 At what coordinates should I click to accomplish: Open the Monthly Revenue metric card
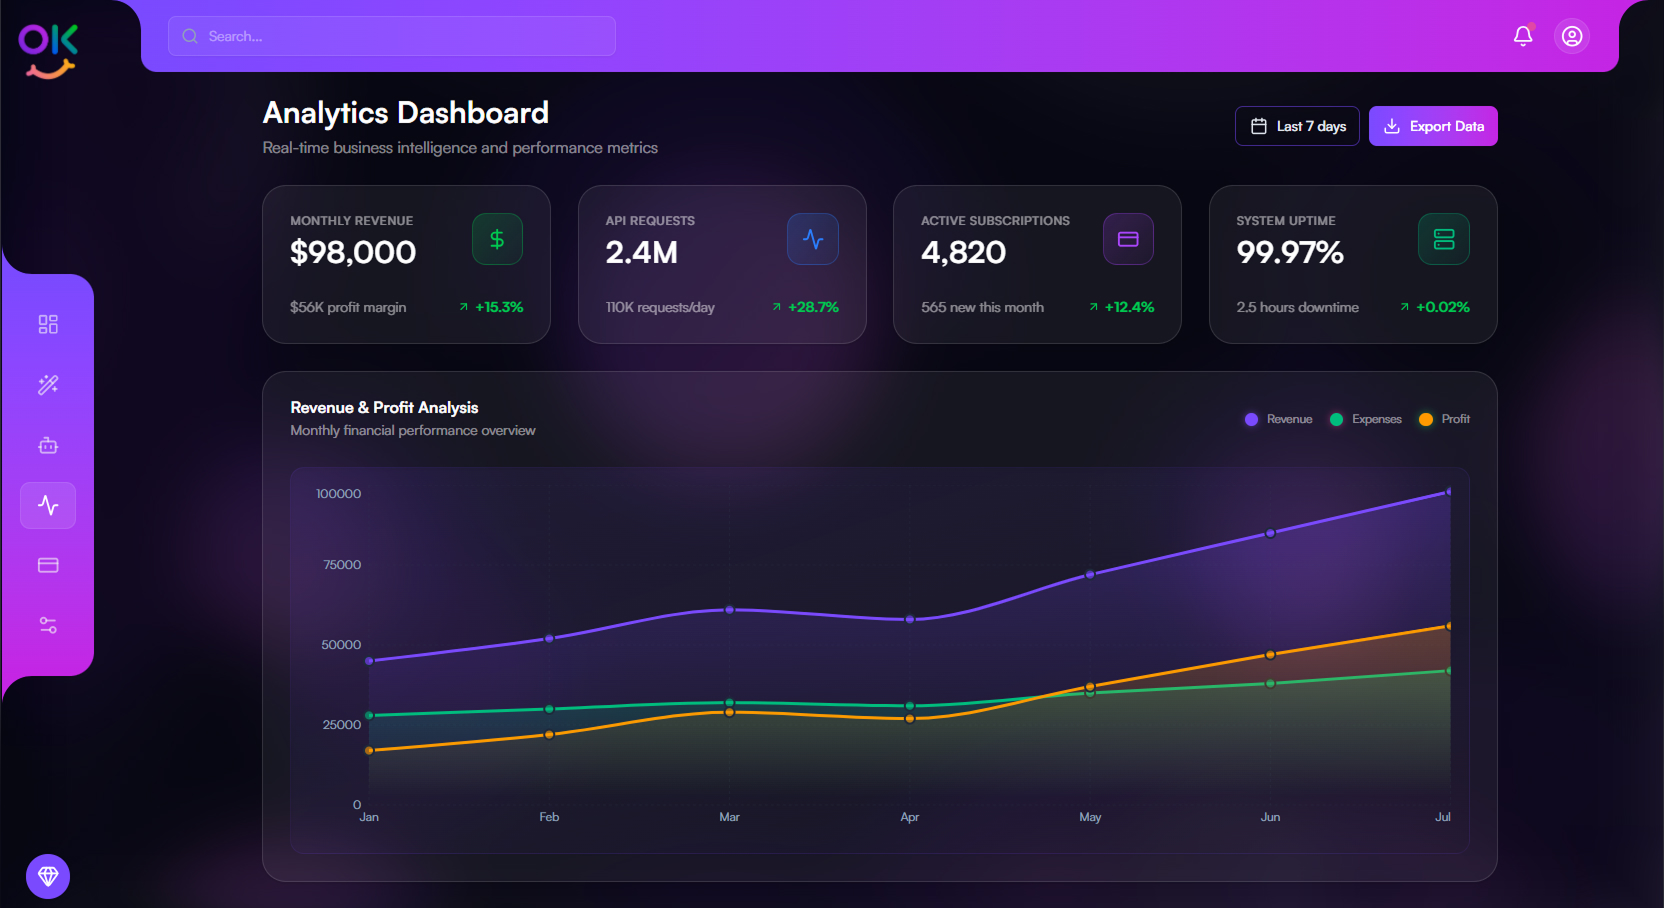pyautogui.click(x=406, y=264)
